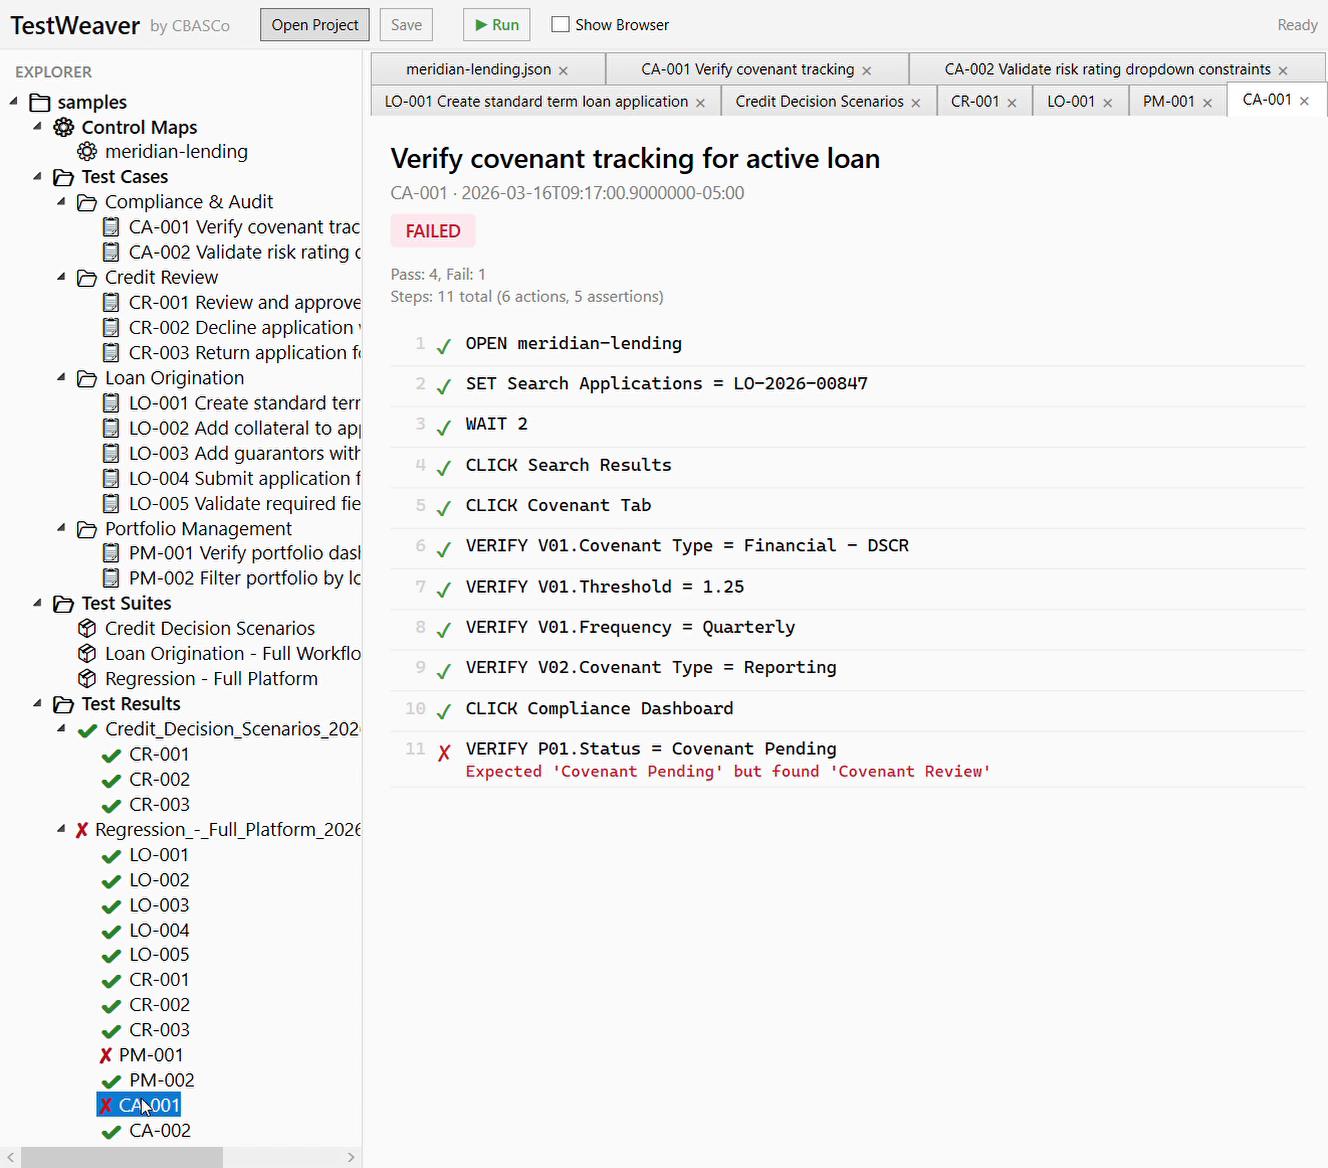This screenshot has height=1168, width=1328.
Task: Click the green checkmark beside LO-003 result
Action: (x=110, y=905)
